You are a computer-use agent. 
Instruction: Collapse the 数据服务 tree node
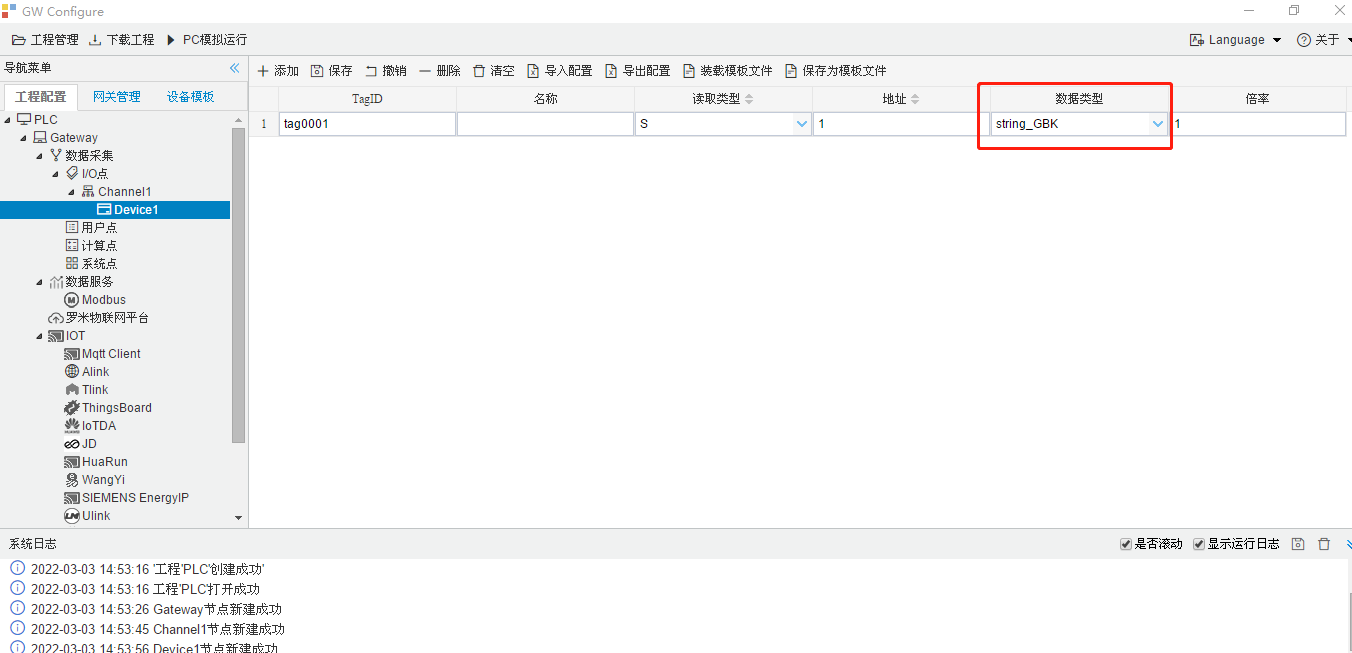point(40,282)
